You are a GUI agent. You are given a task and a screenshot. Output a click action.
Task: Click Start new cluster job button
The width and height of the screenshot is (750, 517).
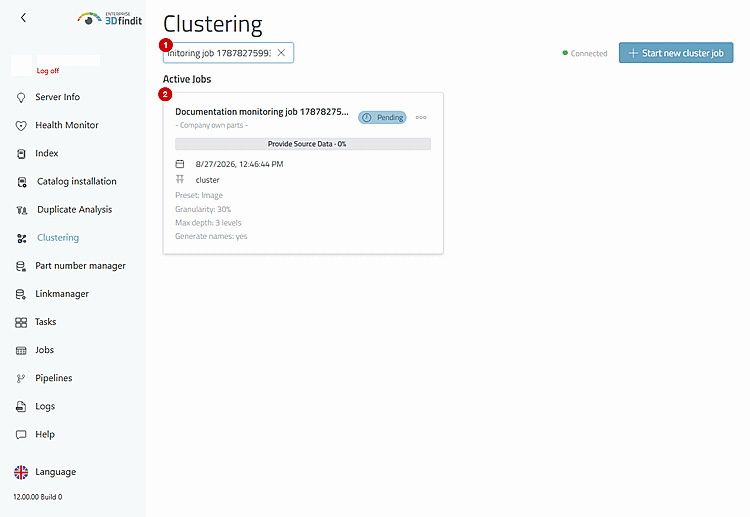(676, 53)
